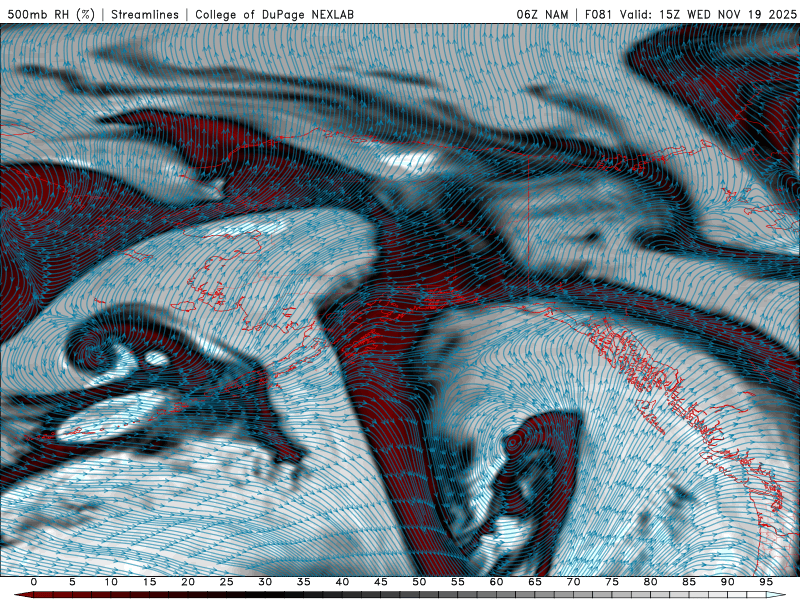
Task: Click the '5' value on the color scale
Action: pos(72,582)
